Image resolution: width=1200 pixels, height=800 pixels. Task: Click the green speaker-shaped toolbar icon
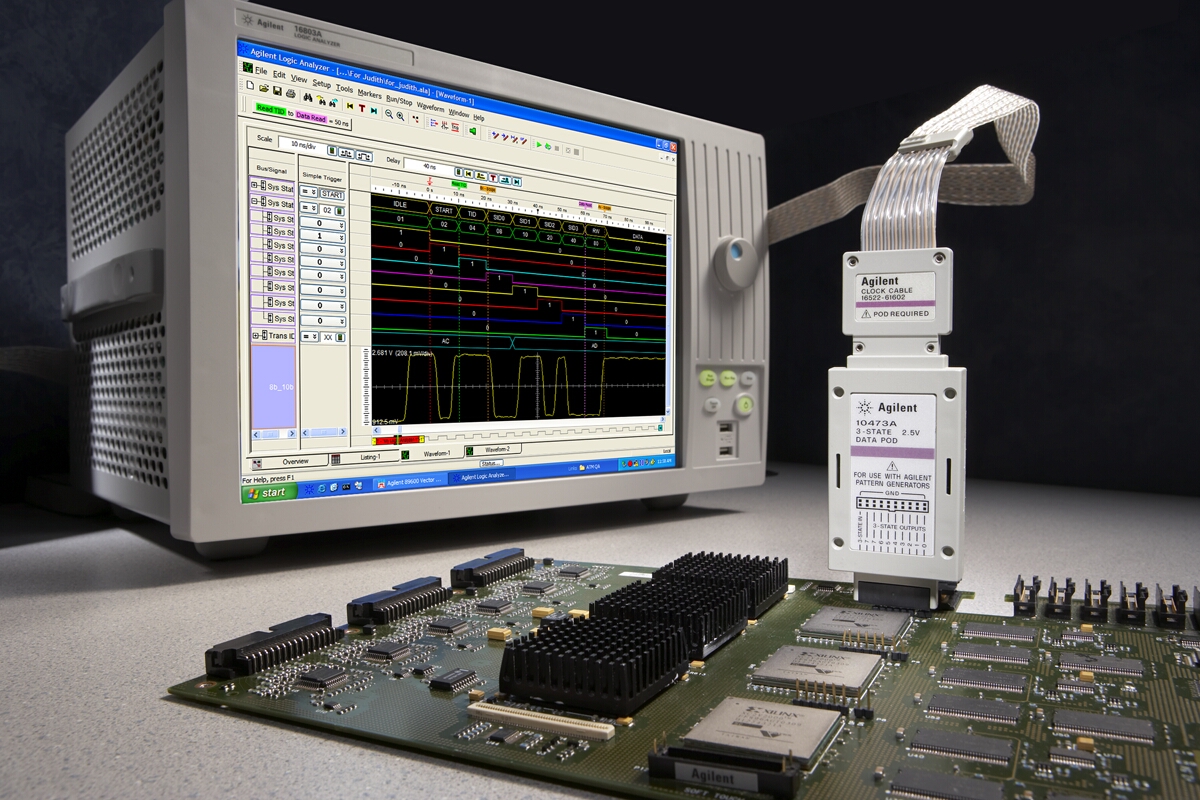coord(473,130)
